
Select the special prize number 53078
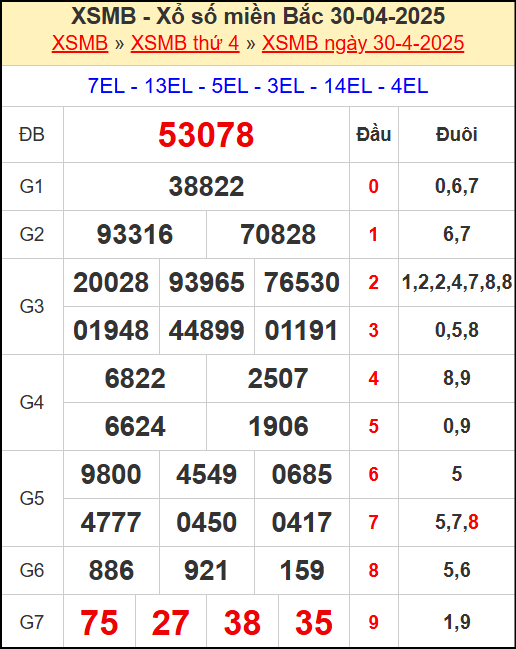pos(206,135)
